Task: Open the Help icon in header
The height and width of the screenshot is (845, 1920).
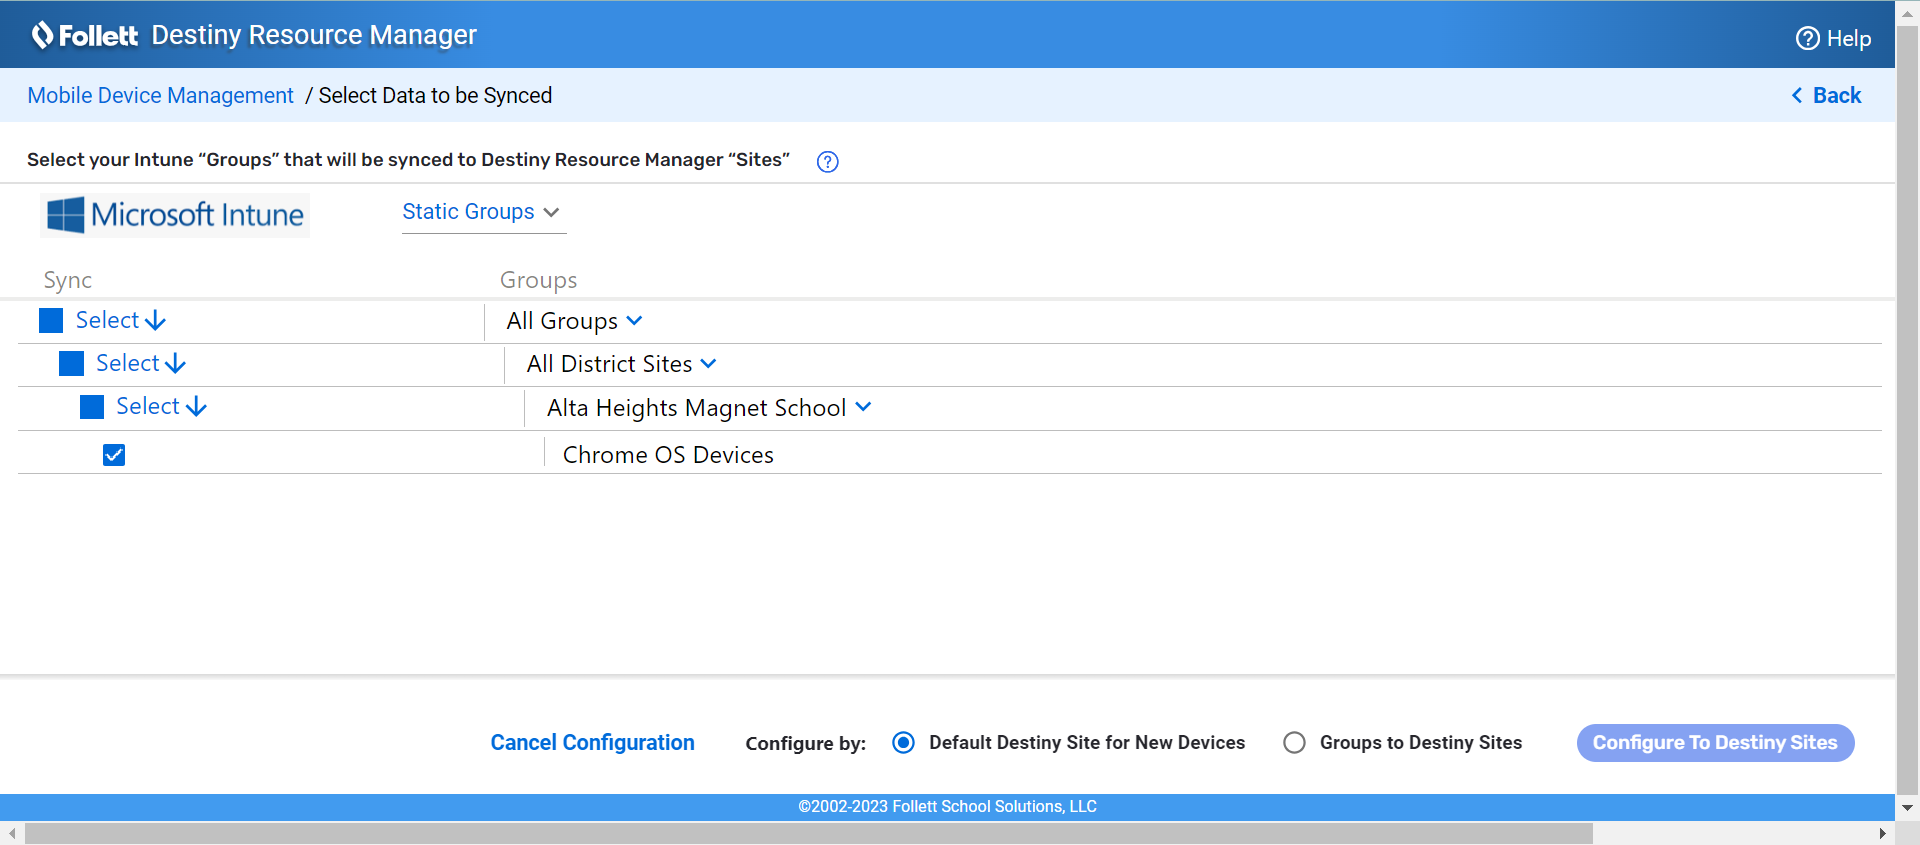Action: [x=1807, y=38]
